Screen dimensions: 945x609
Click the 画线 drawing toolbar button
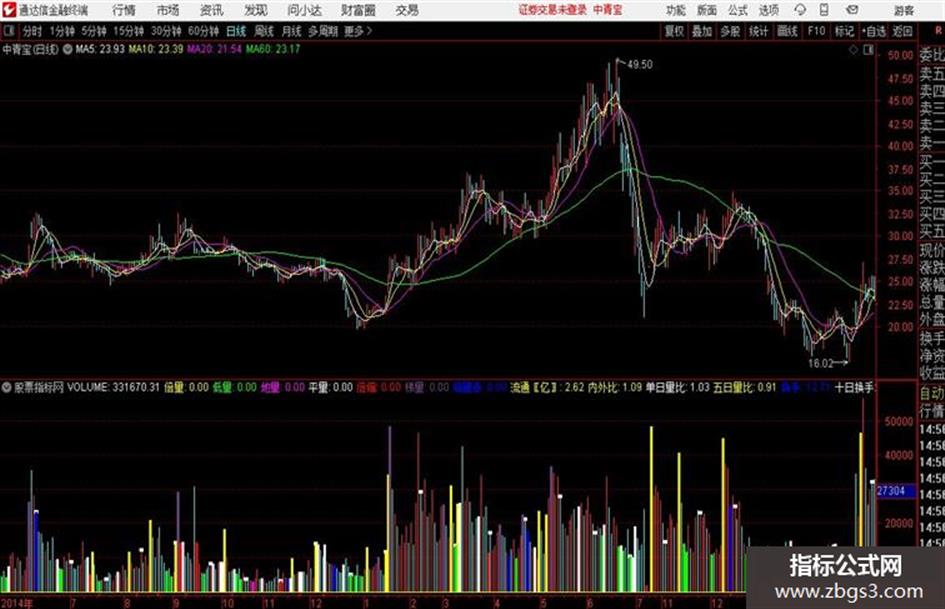point(787,31)
